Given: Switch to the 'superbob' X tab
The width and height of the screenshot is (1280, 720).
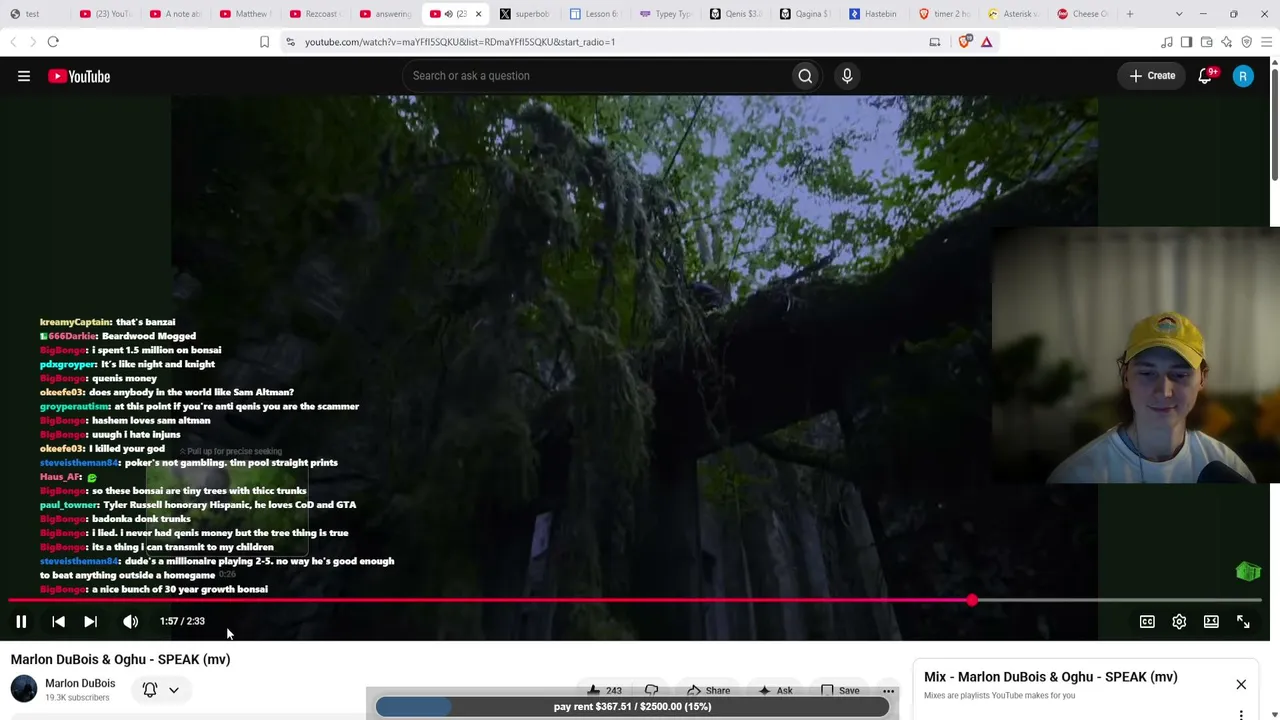Looking at the screenshot, I should coord(523,14).
